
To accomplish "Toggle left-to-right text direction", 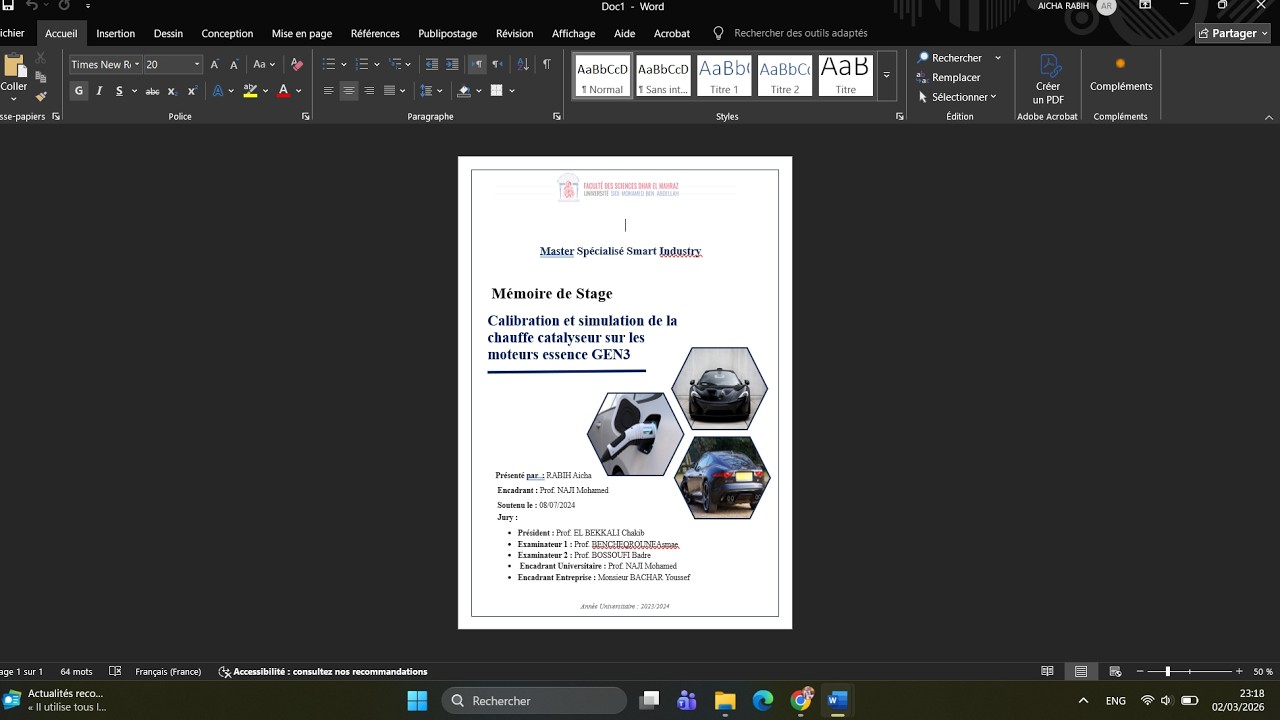I will (477, 64).
